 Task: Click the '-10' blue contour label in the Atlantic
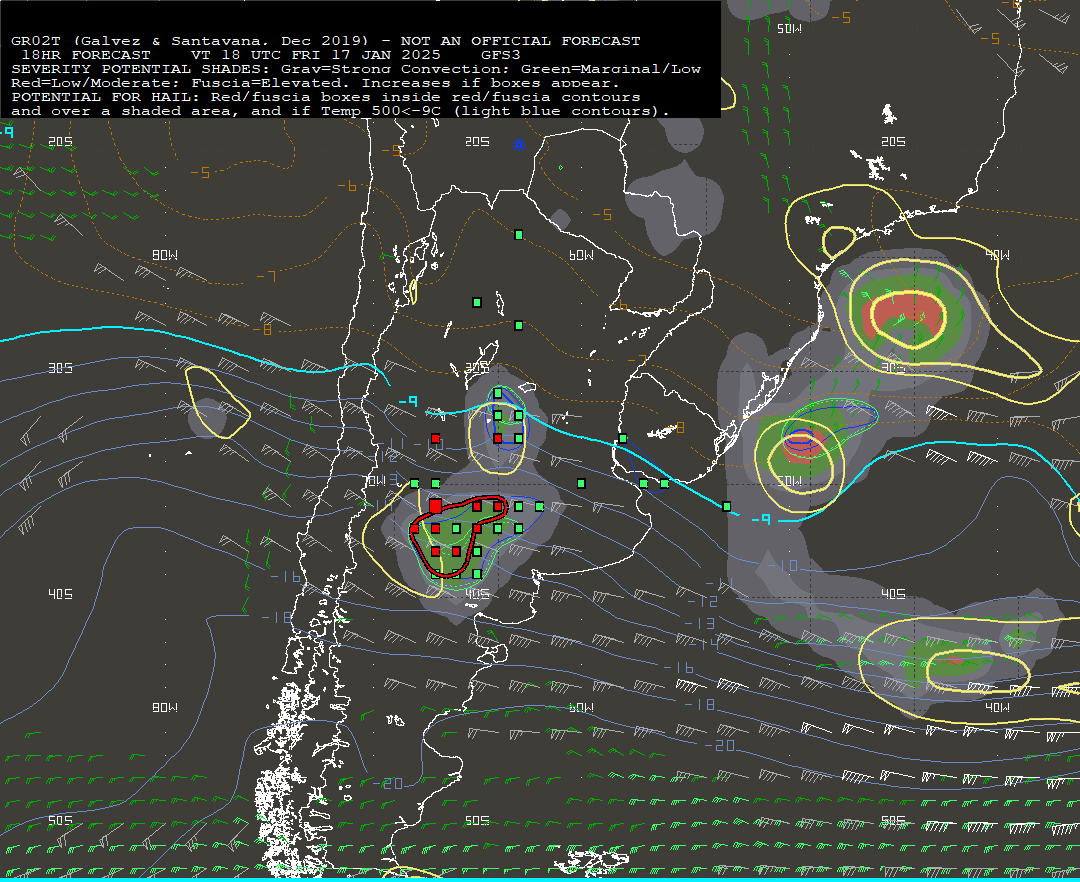pyautogui.click(x=782, y=566)
